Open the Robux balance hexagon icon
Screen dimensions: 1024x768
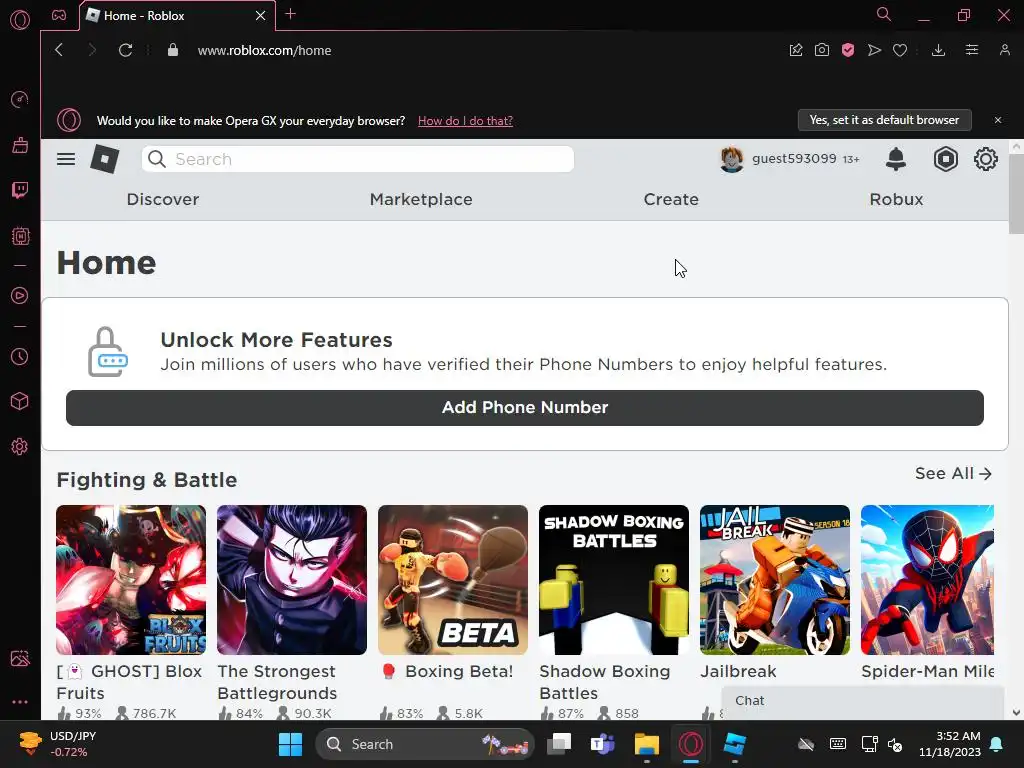coord(945,159)
